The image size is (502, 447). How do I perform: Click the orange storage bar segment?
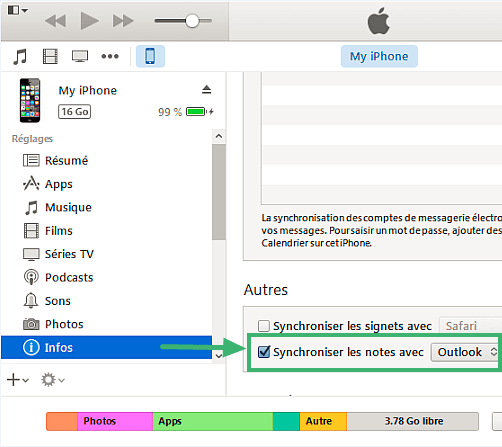[x=62, y=421]
